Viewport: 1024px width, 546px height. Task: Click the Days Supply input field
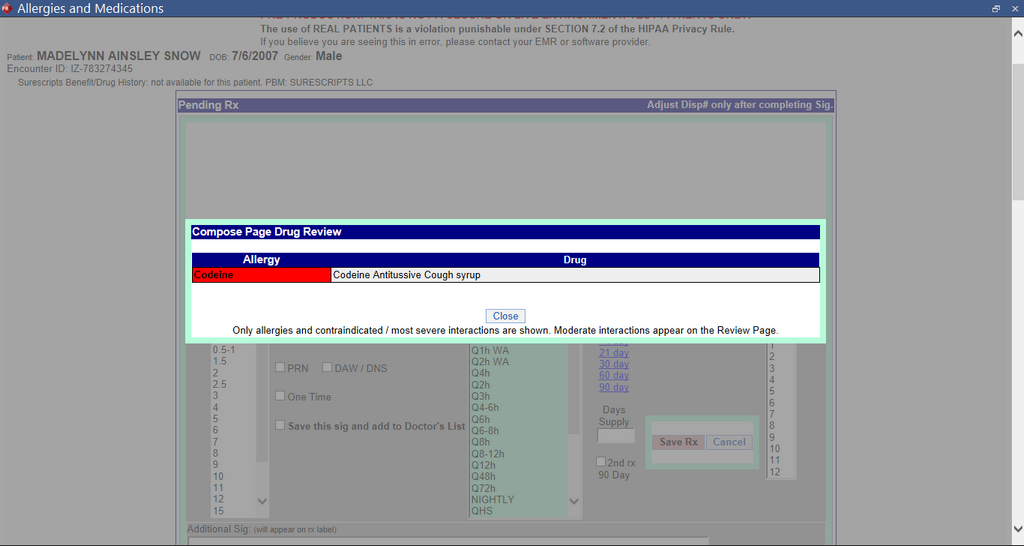click(615, 435)
